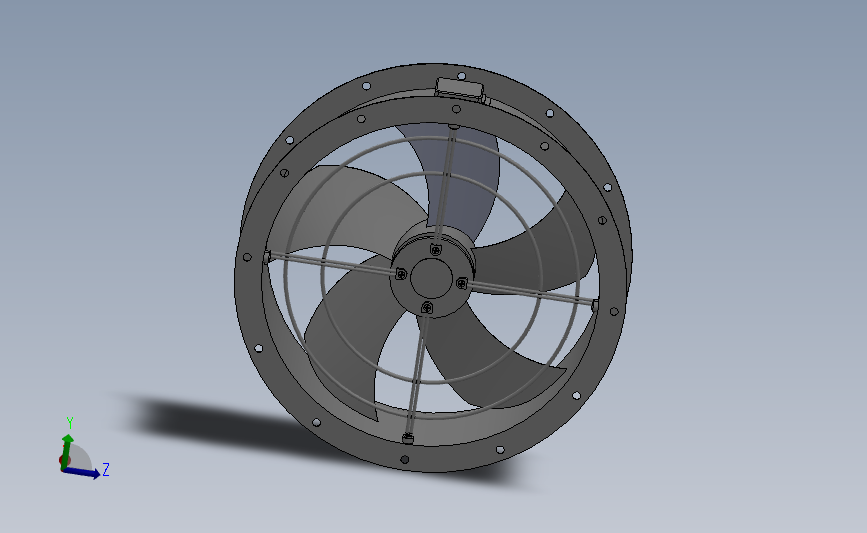Select the terminal box atop the fan housing
867x533 pixels.
[x=459, y=90]
